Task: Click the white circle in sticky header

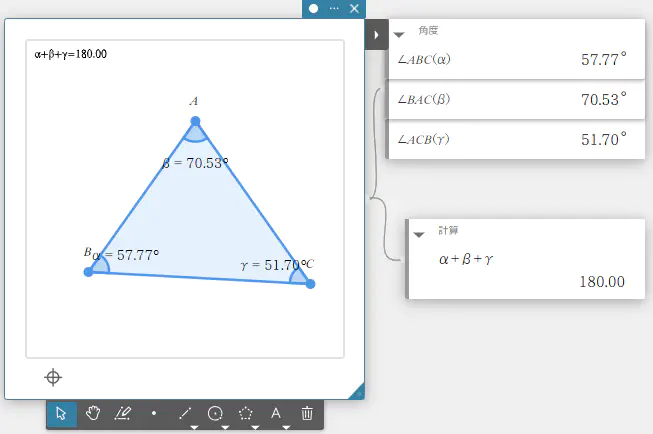Action: 314,8
